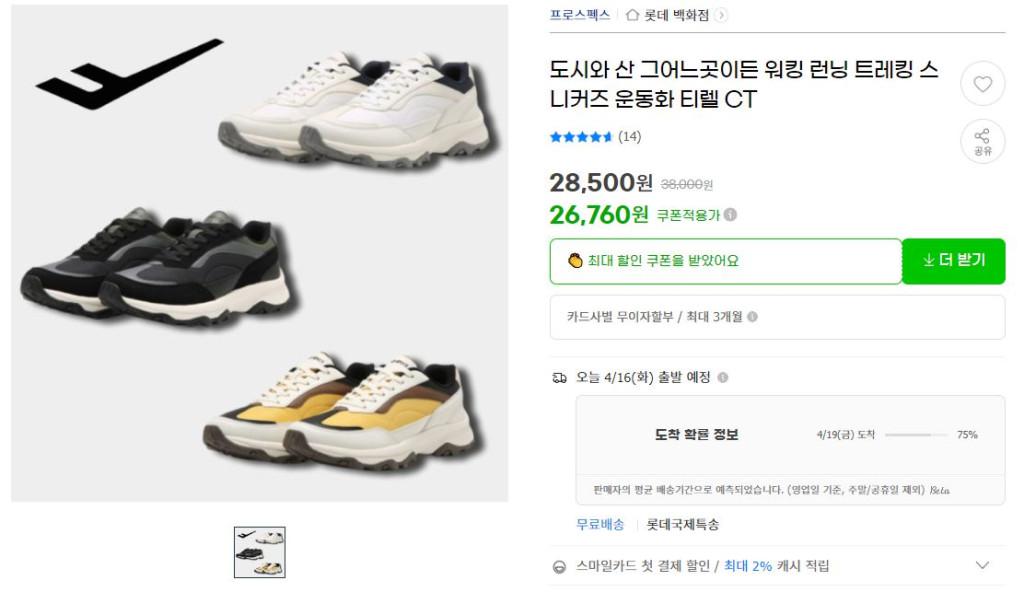Click info icon beside 카드사별 무이자할부
This screenshot has width=1024, height=592.
click(752, 317)
